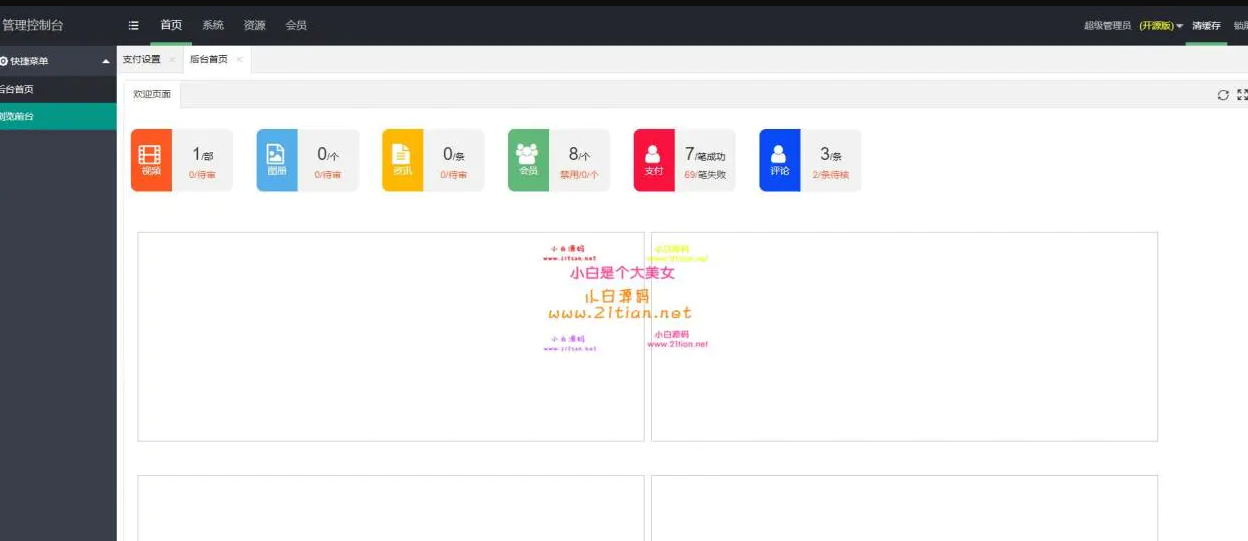Click the red 支付 payment icon tile

click(654, 160)
